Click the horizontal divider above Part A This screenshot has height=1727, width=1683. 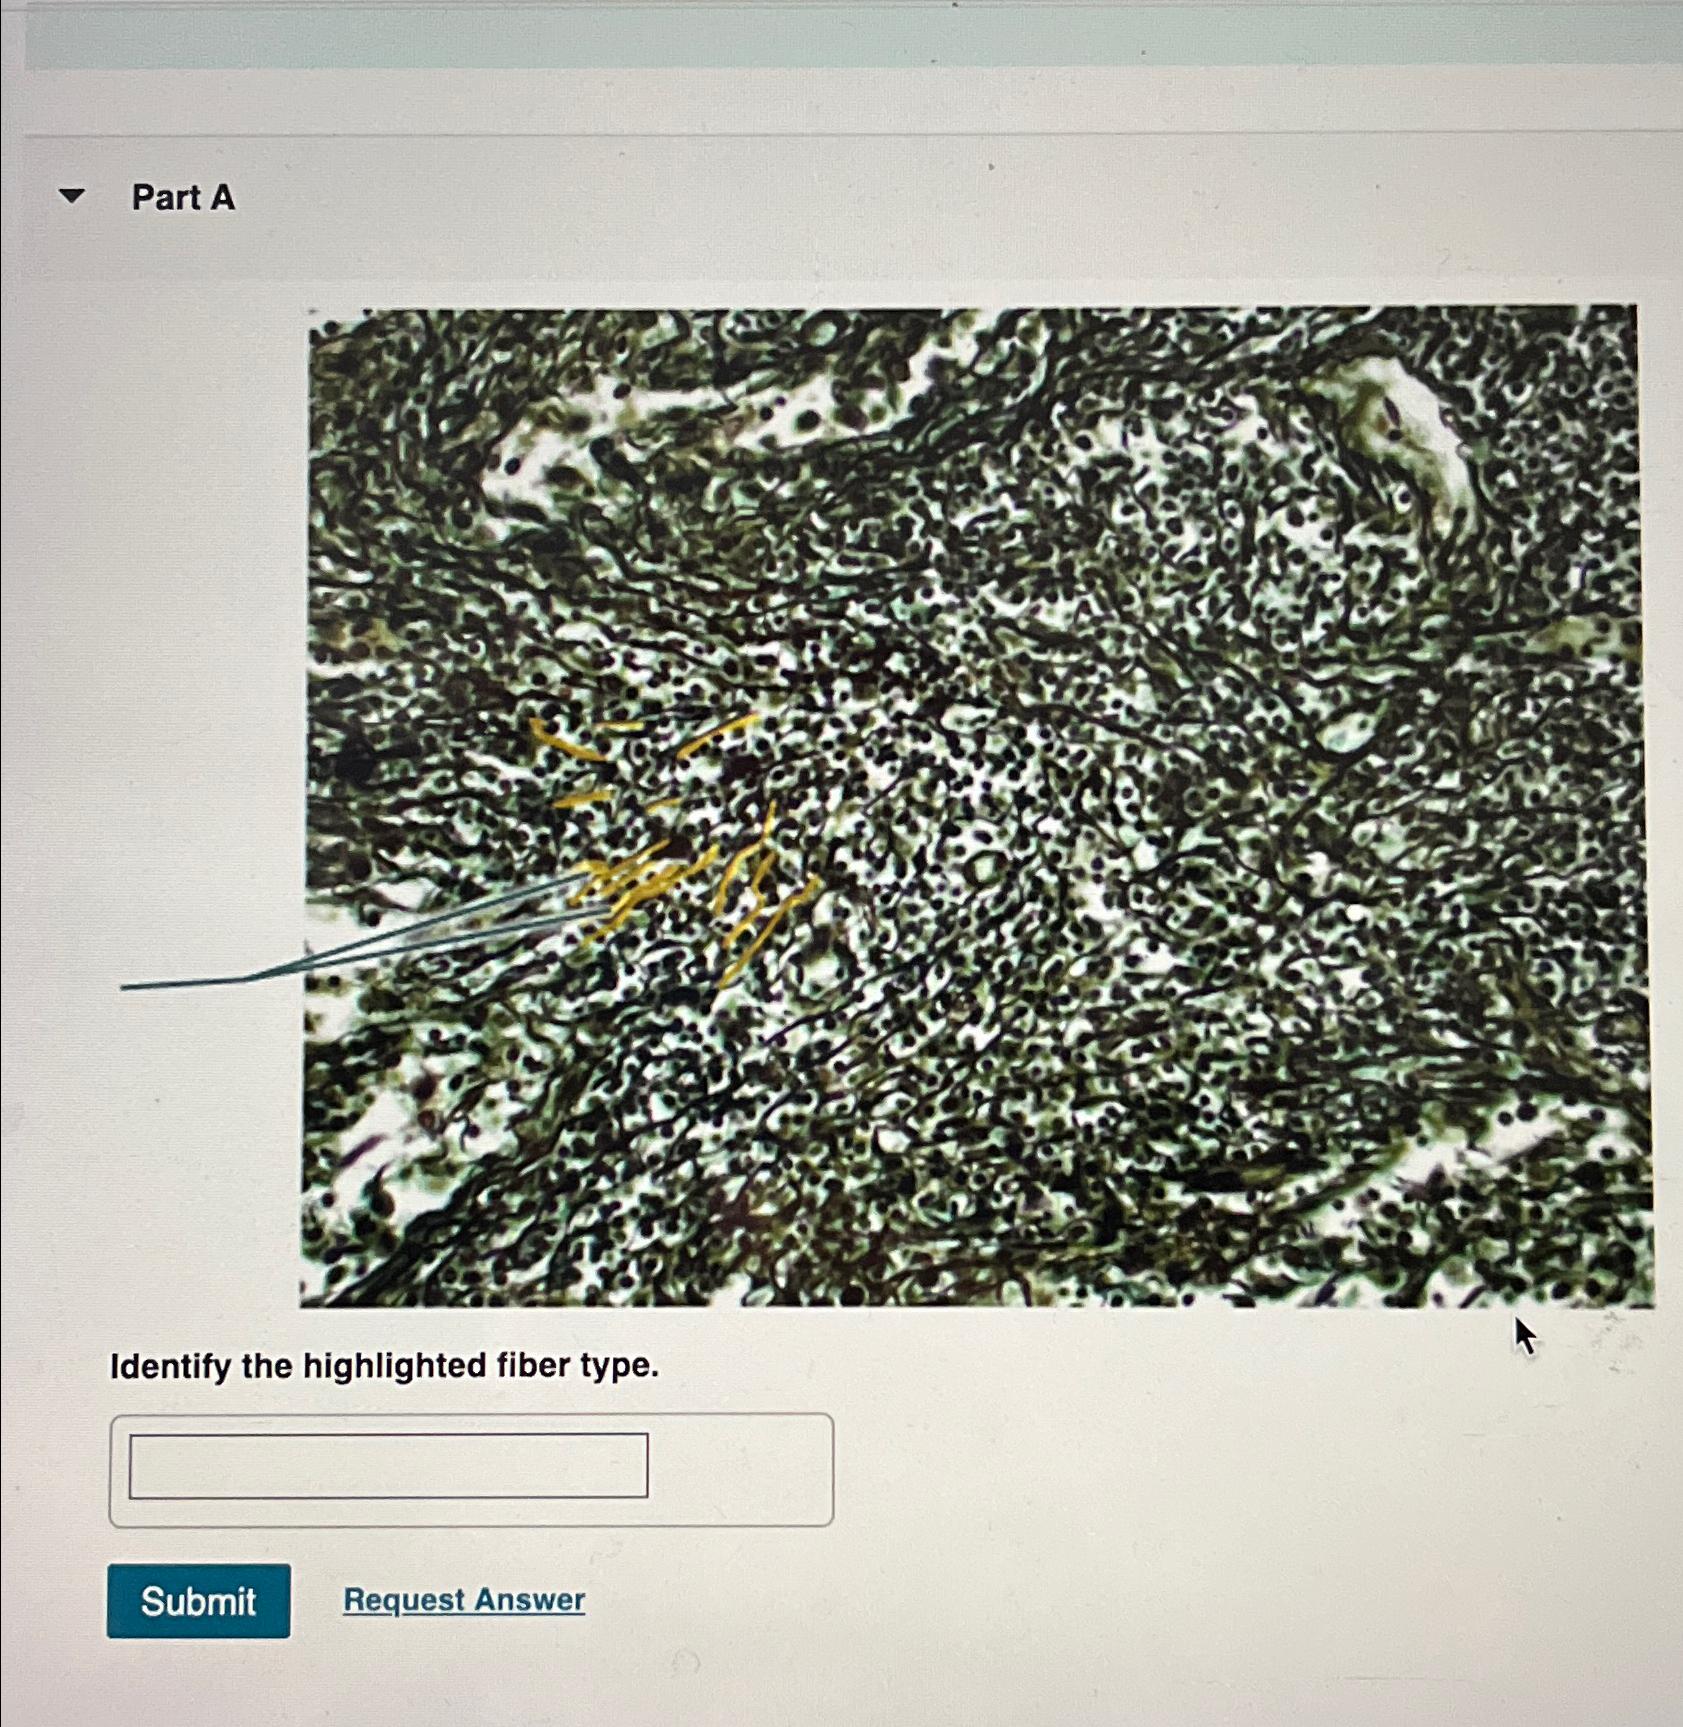pos(850,134)
